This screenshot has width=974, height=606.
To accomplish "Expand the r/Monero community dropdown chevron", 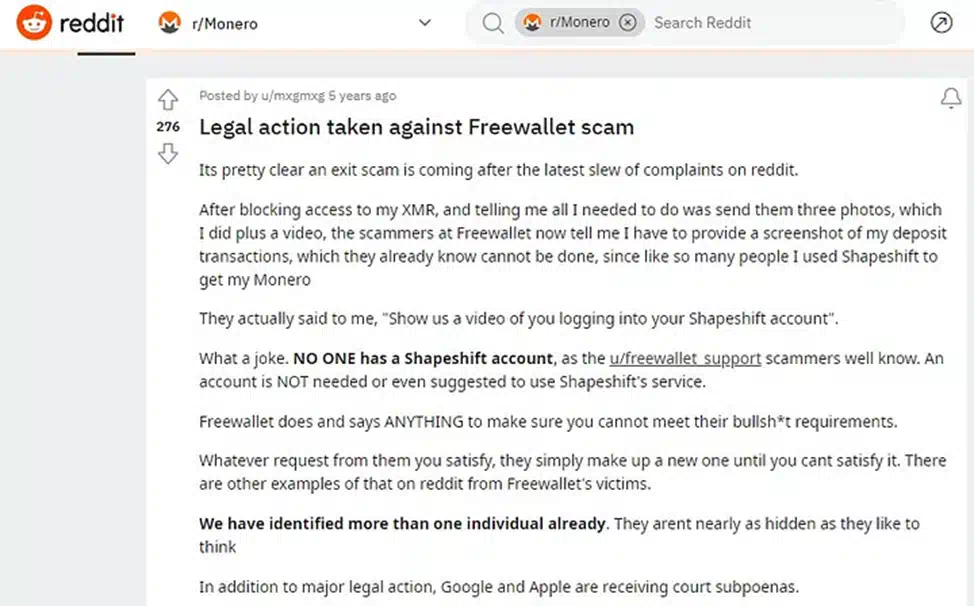I will click(425, 23).
